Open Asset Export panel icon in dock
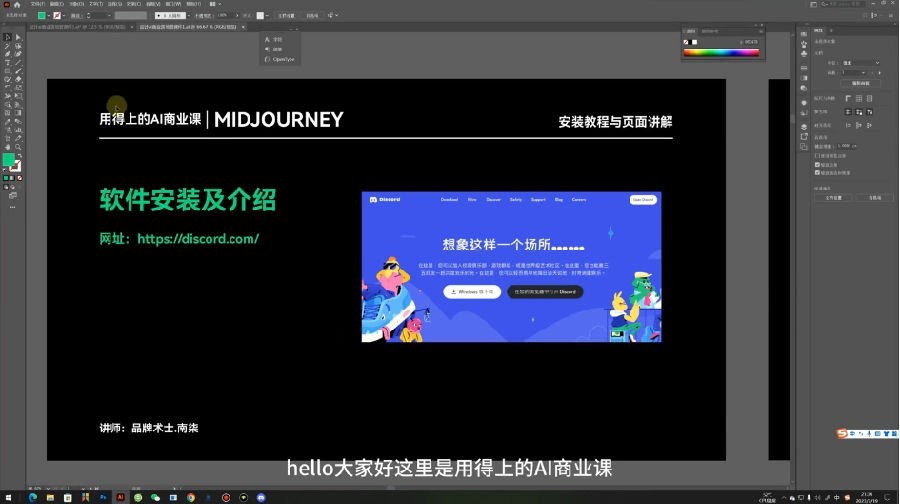Screen dimensions: 900x504 [x=804, y=137]
